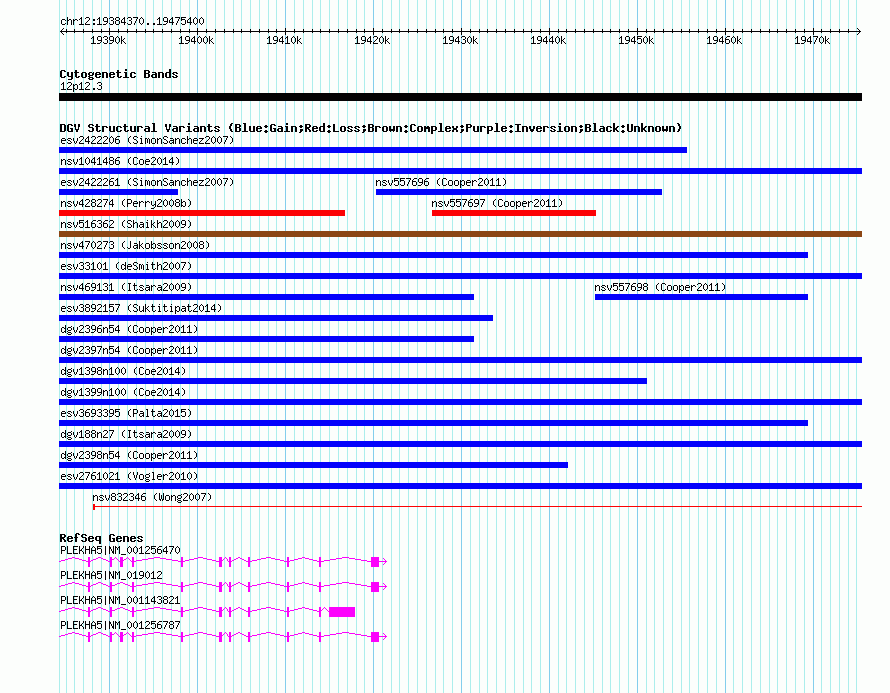Image resolution: width=890 pixels, height=693 pixels.
Task: Click the nsv557698 (Cooper2011) label
Action: (x=660, y=287)
